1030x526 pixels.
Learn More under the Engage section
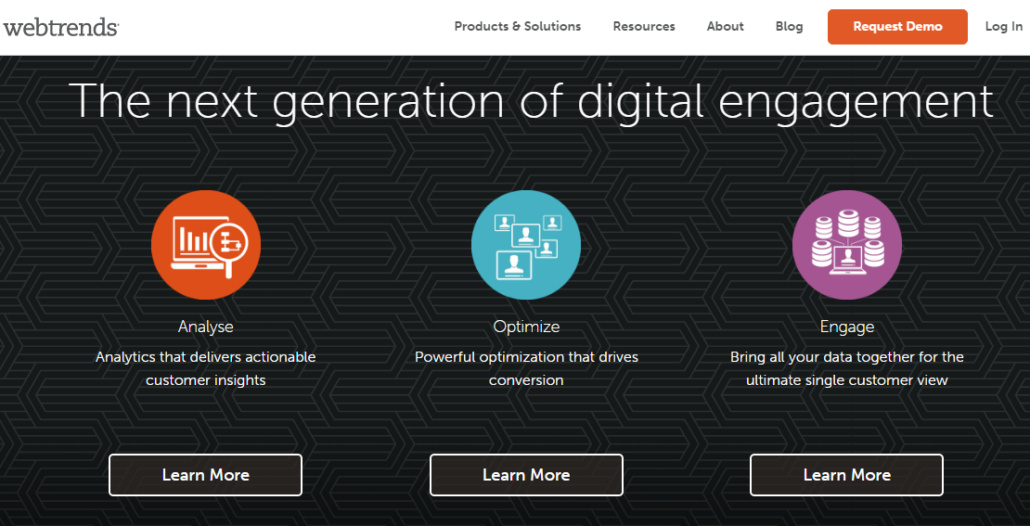847,475
